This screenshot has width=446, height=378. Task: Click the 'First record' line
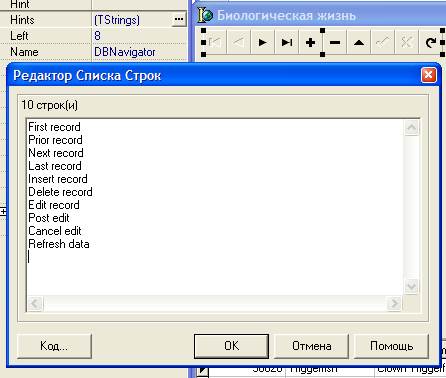coord(54,127)
